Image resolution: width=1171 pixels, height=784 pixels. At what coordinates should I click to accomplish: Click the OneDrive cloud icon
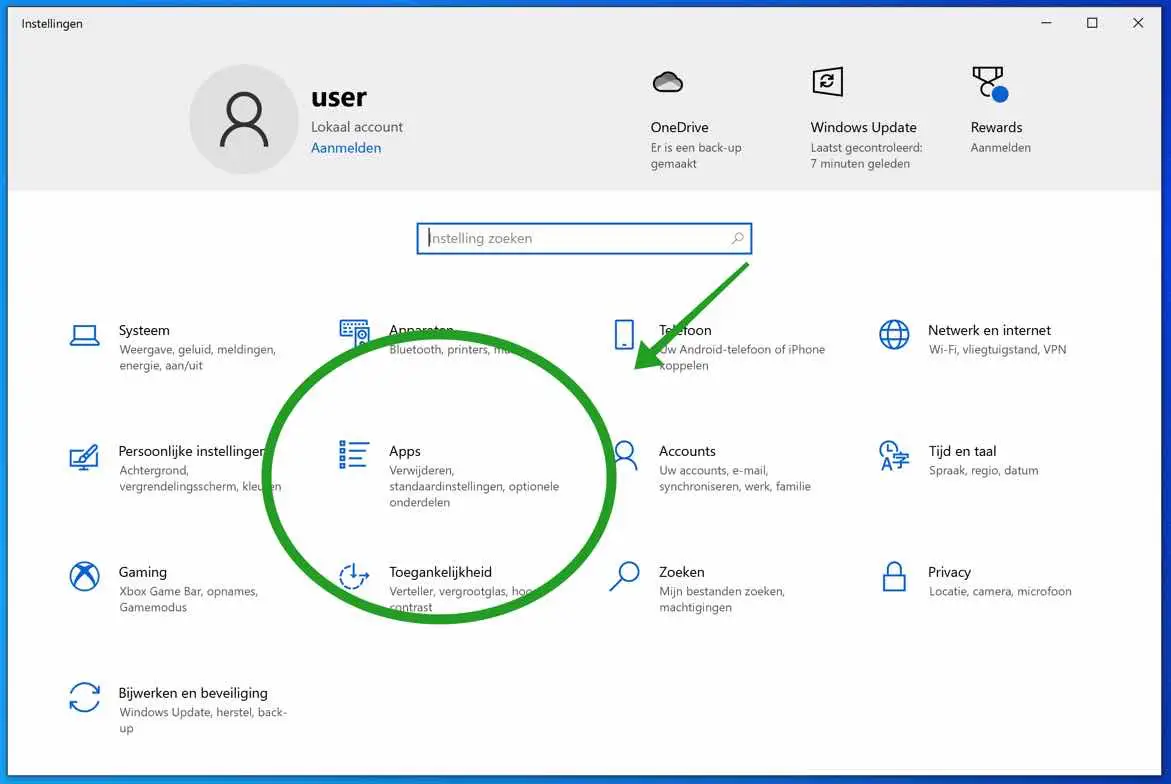pyautogui.click(x=668, y=82)
